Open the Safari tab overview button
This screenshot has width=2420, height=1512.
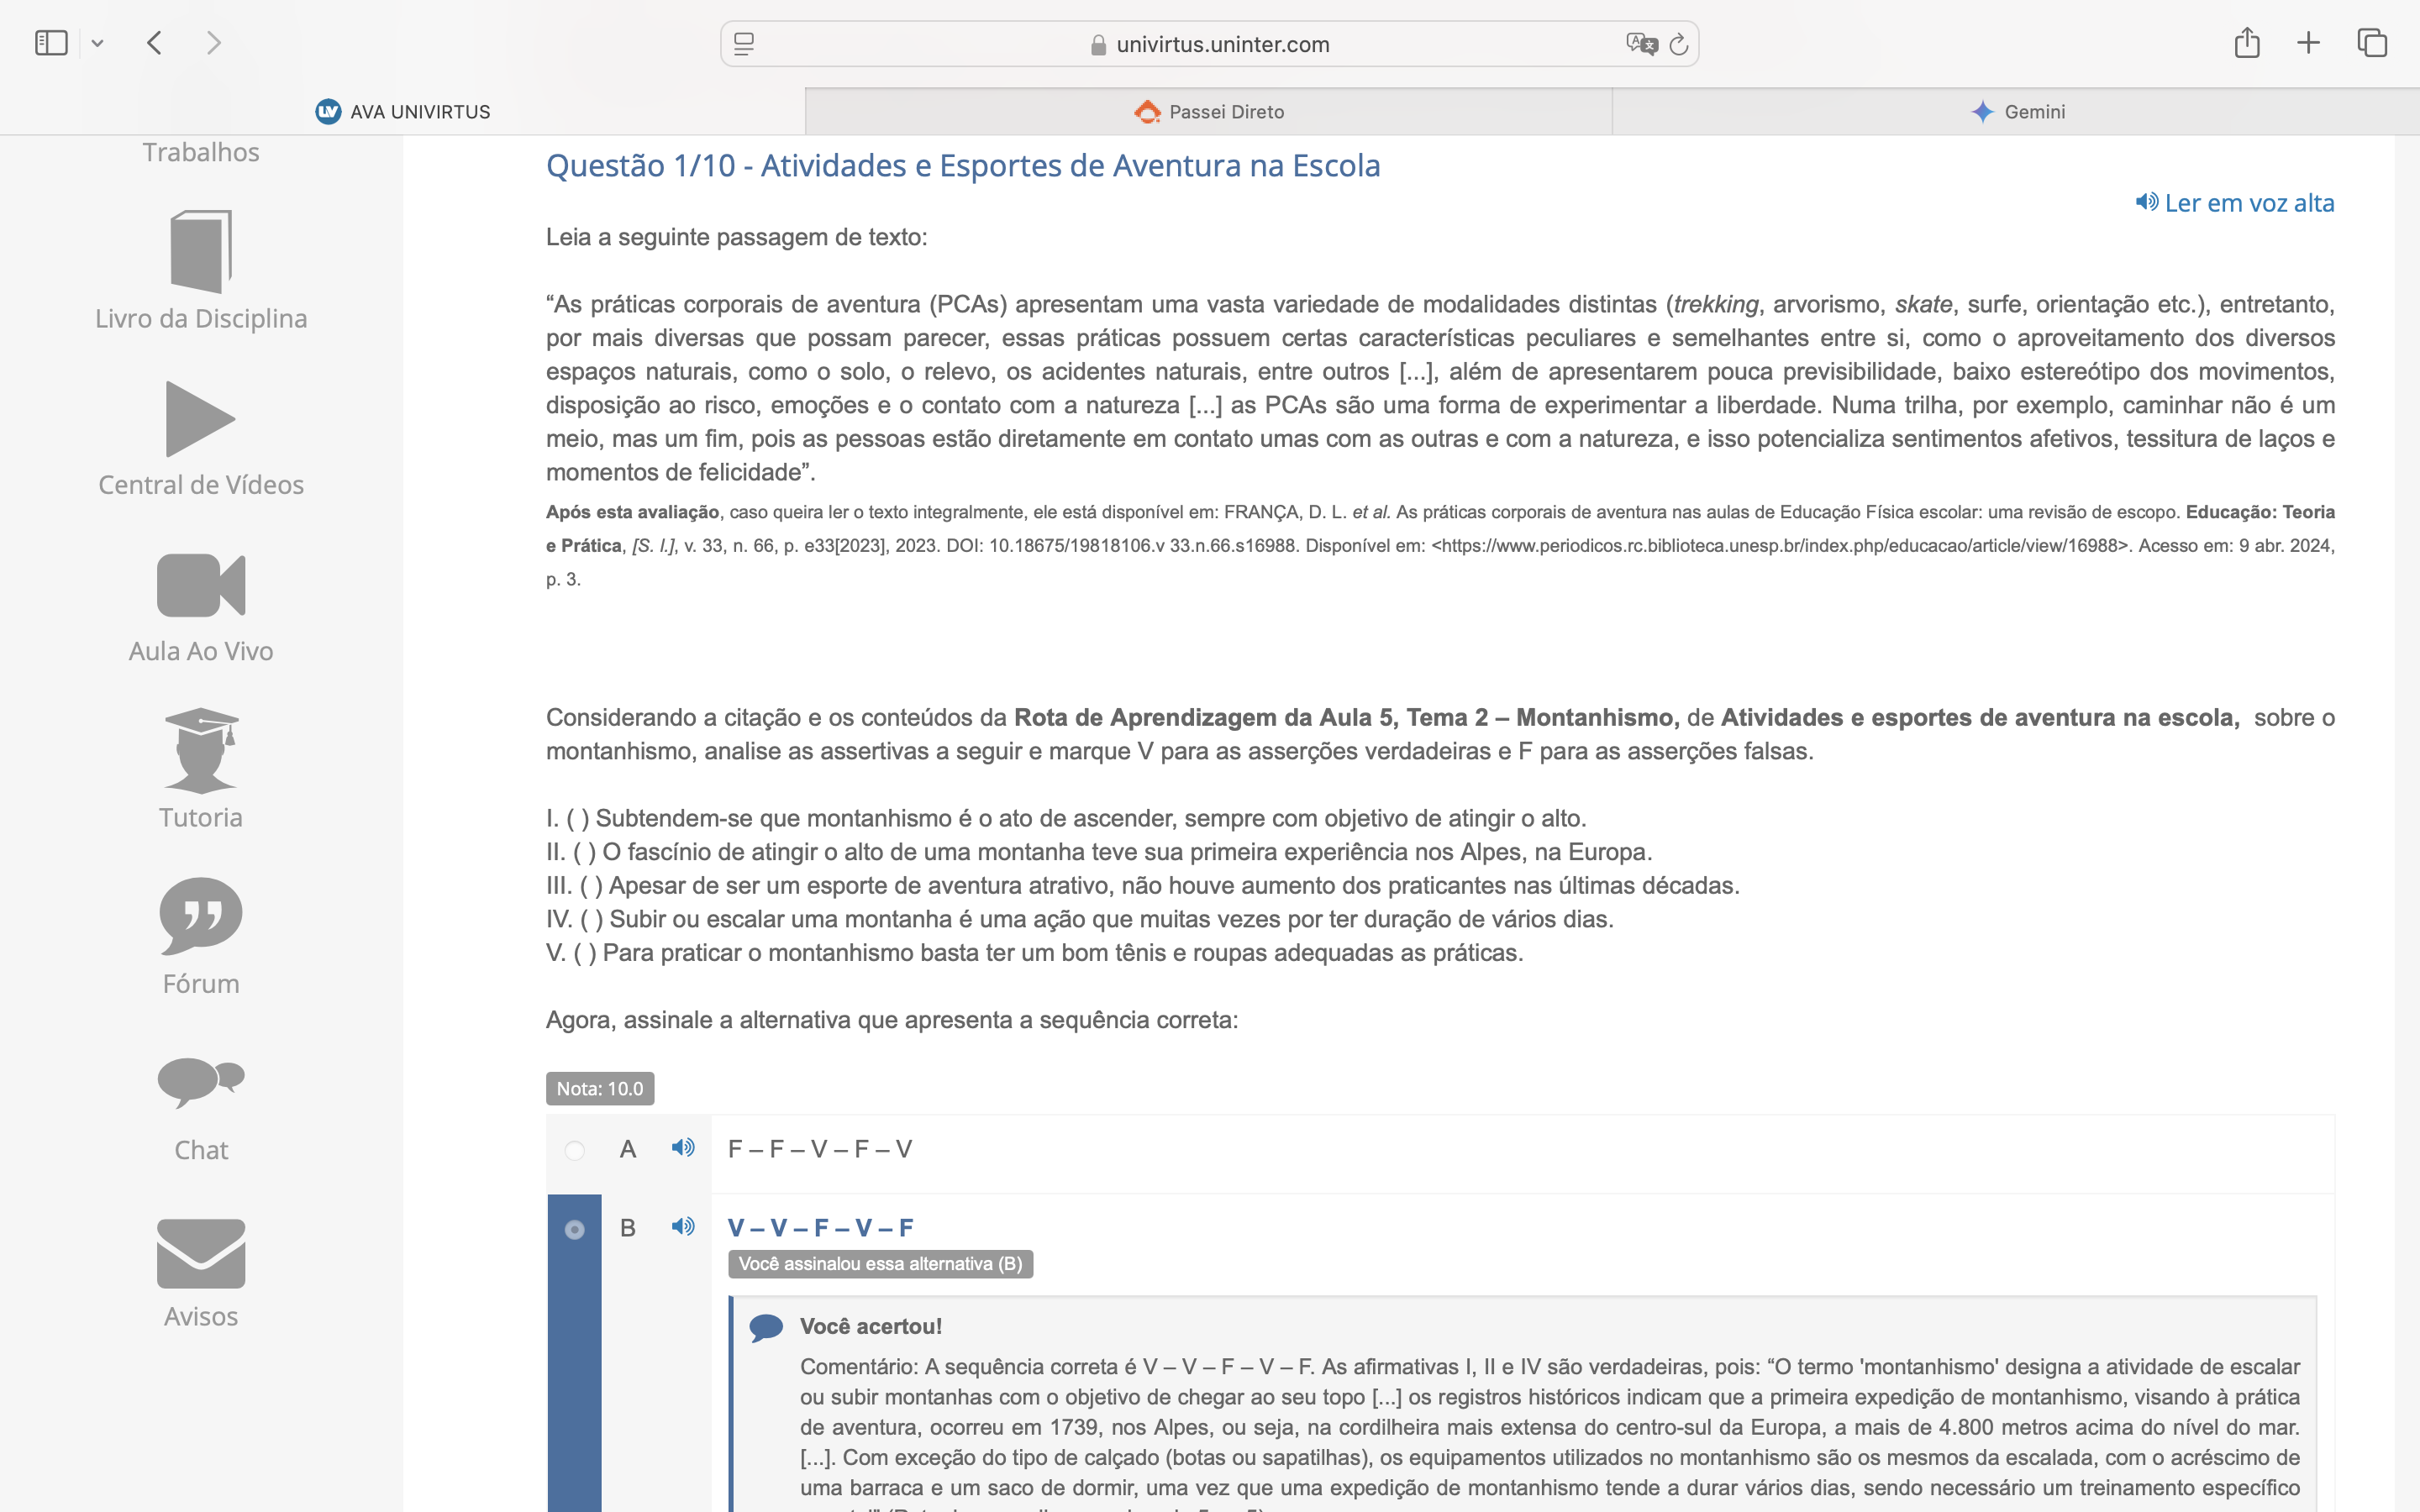(2372, 43)
